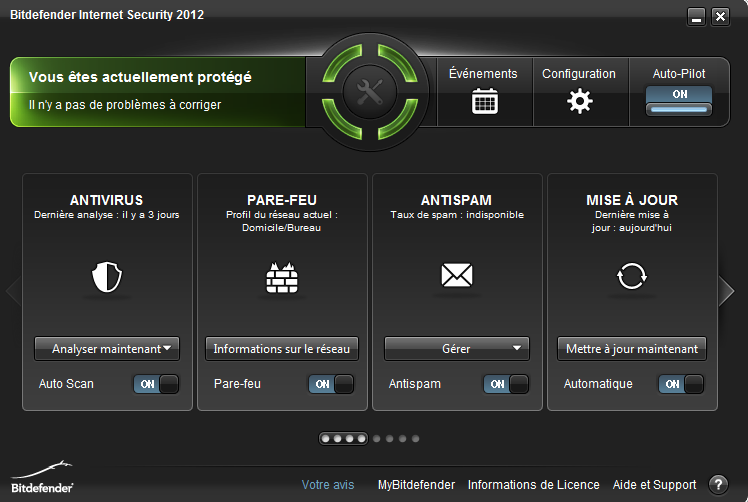Open Informations sur le réseau
This screenshot has width=748, height=502.
click(x=282, y=349)
